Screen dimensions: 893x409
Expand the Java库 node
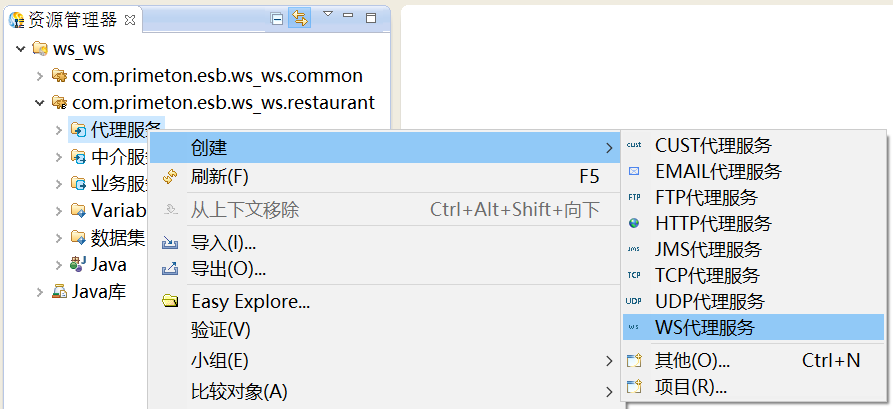point(39,292)
